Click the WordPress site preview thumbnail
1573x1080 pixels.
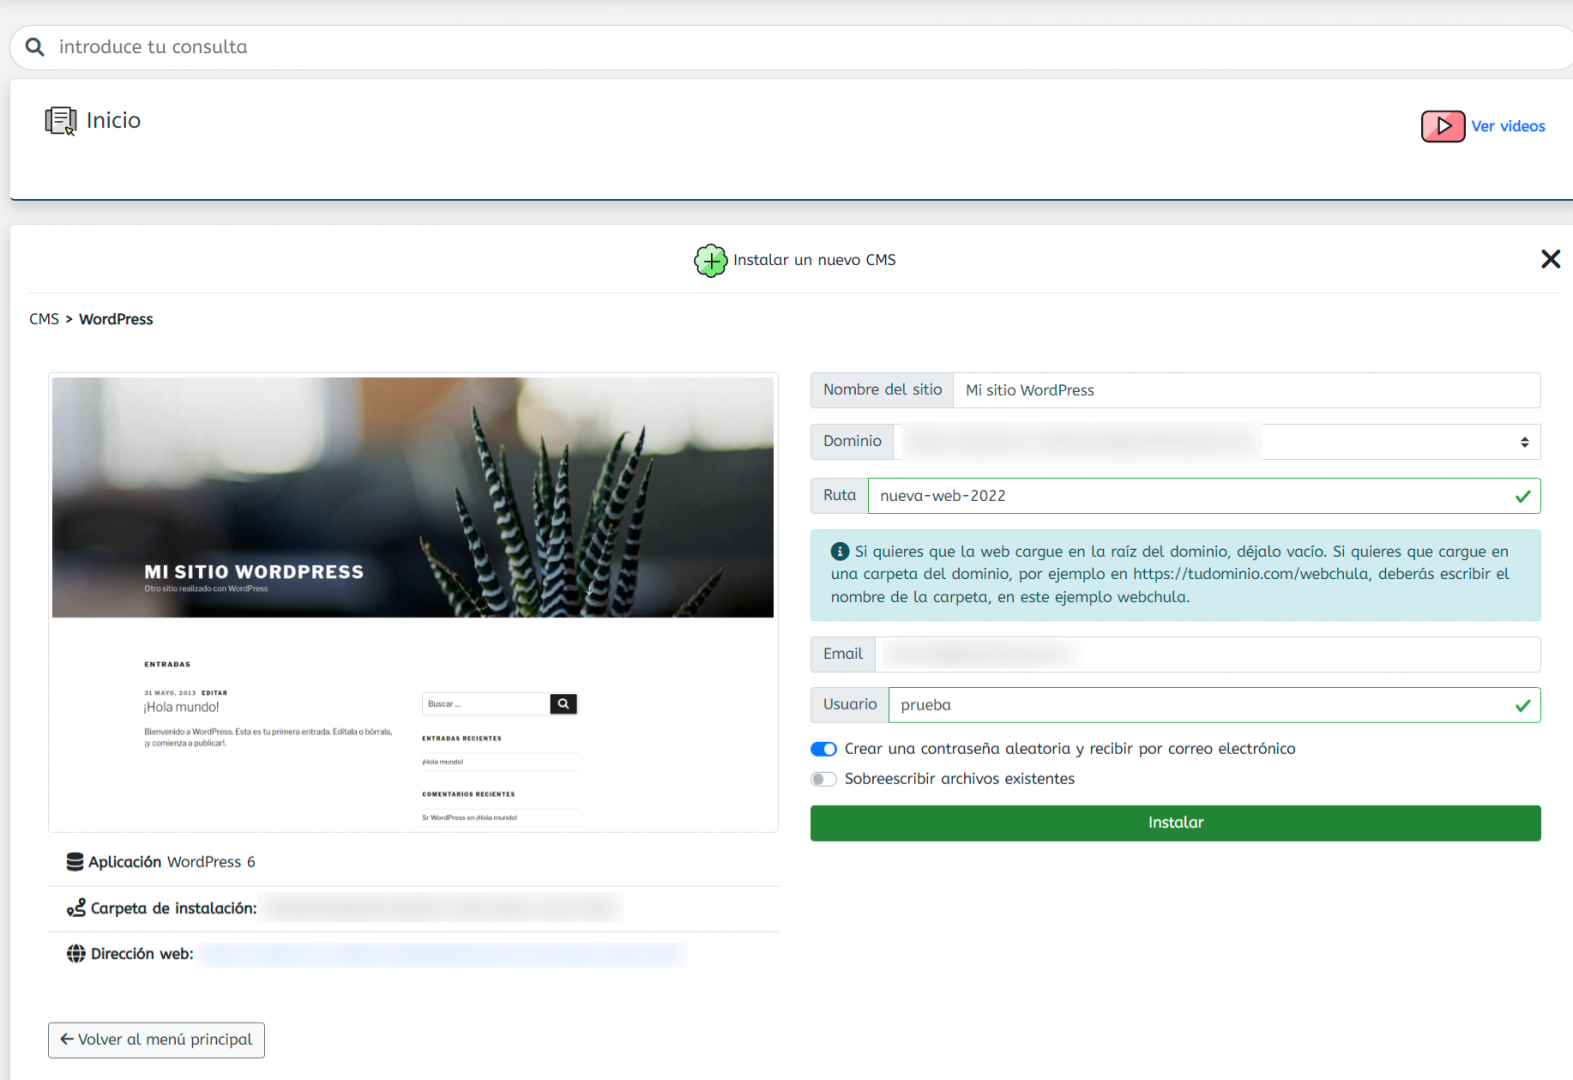(413, 602)
